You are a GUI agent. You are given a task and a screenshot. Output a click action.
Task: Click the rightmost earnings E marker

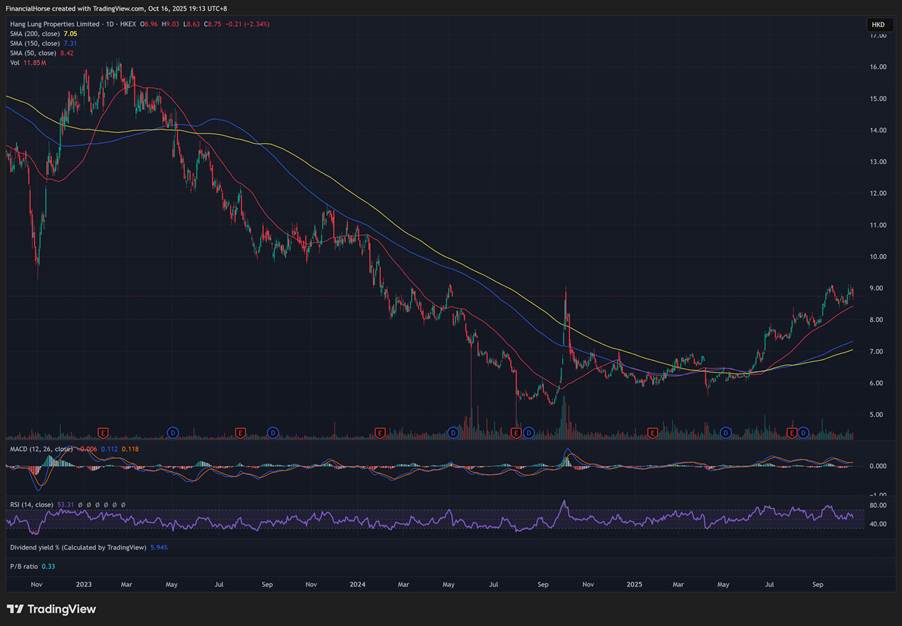(x=792, y=432)
